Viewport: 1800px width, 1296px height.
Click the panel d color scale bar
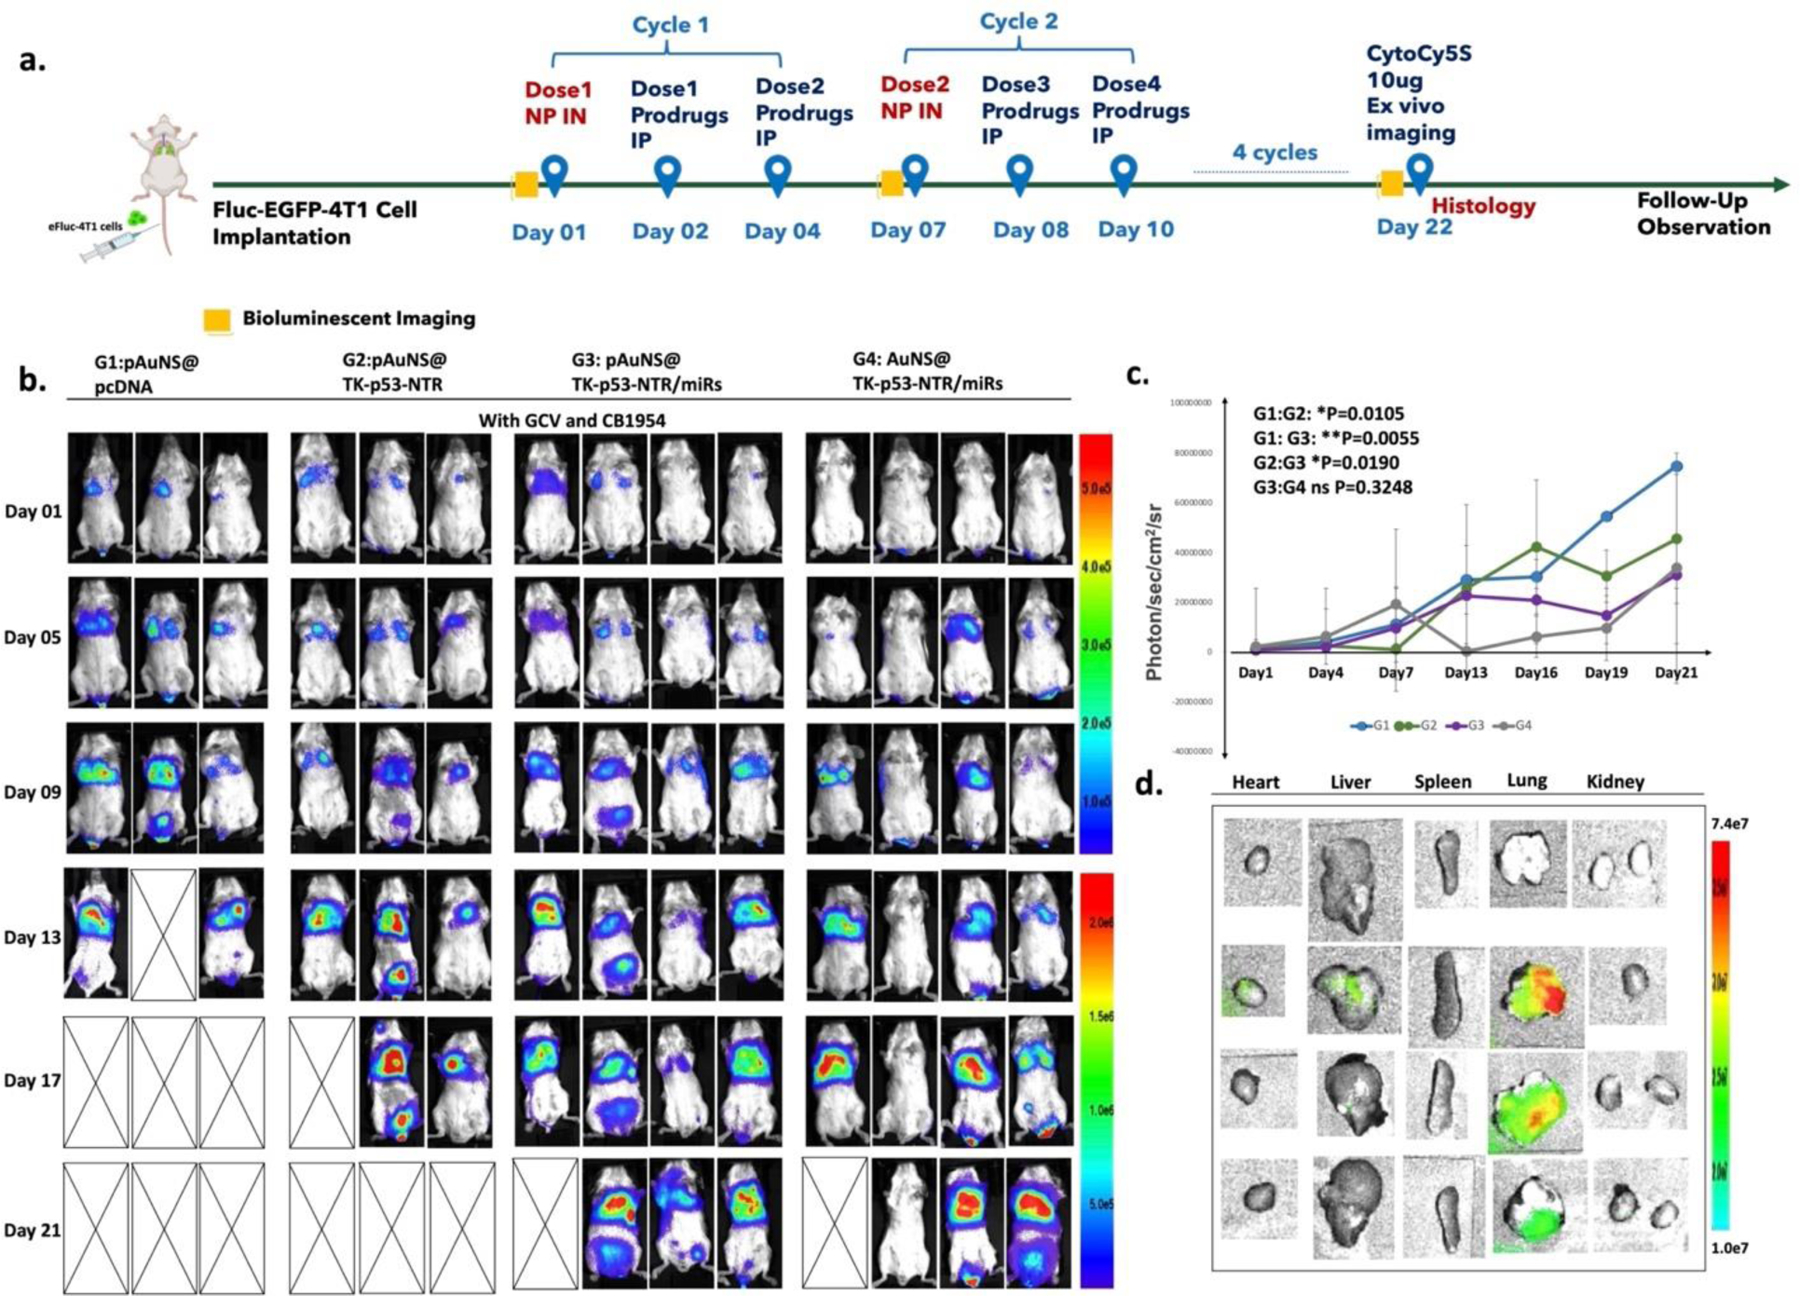point(1720,1035)
